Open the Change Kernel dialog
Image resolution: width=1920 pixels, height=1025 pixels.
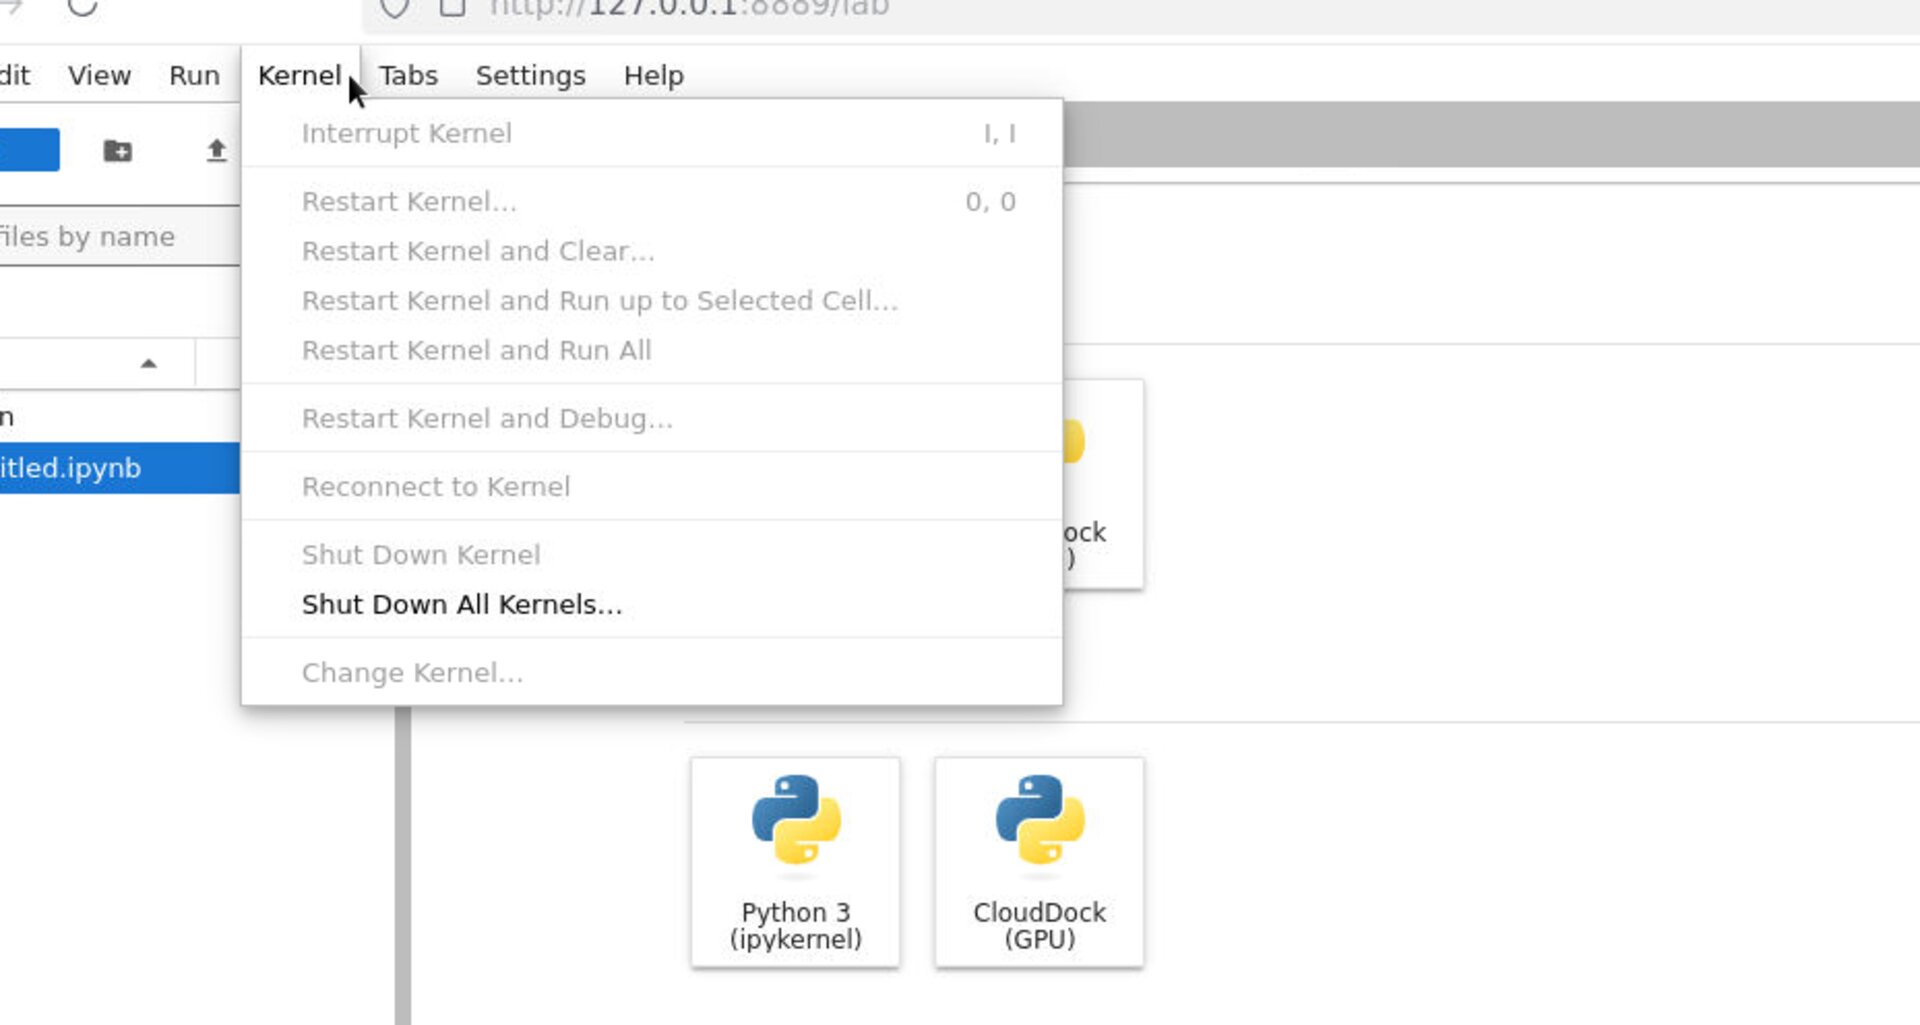tap(412, 672)
